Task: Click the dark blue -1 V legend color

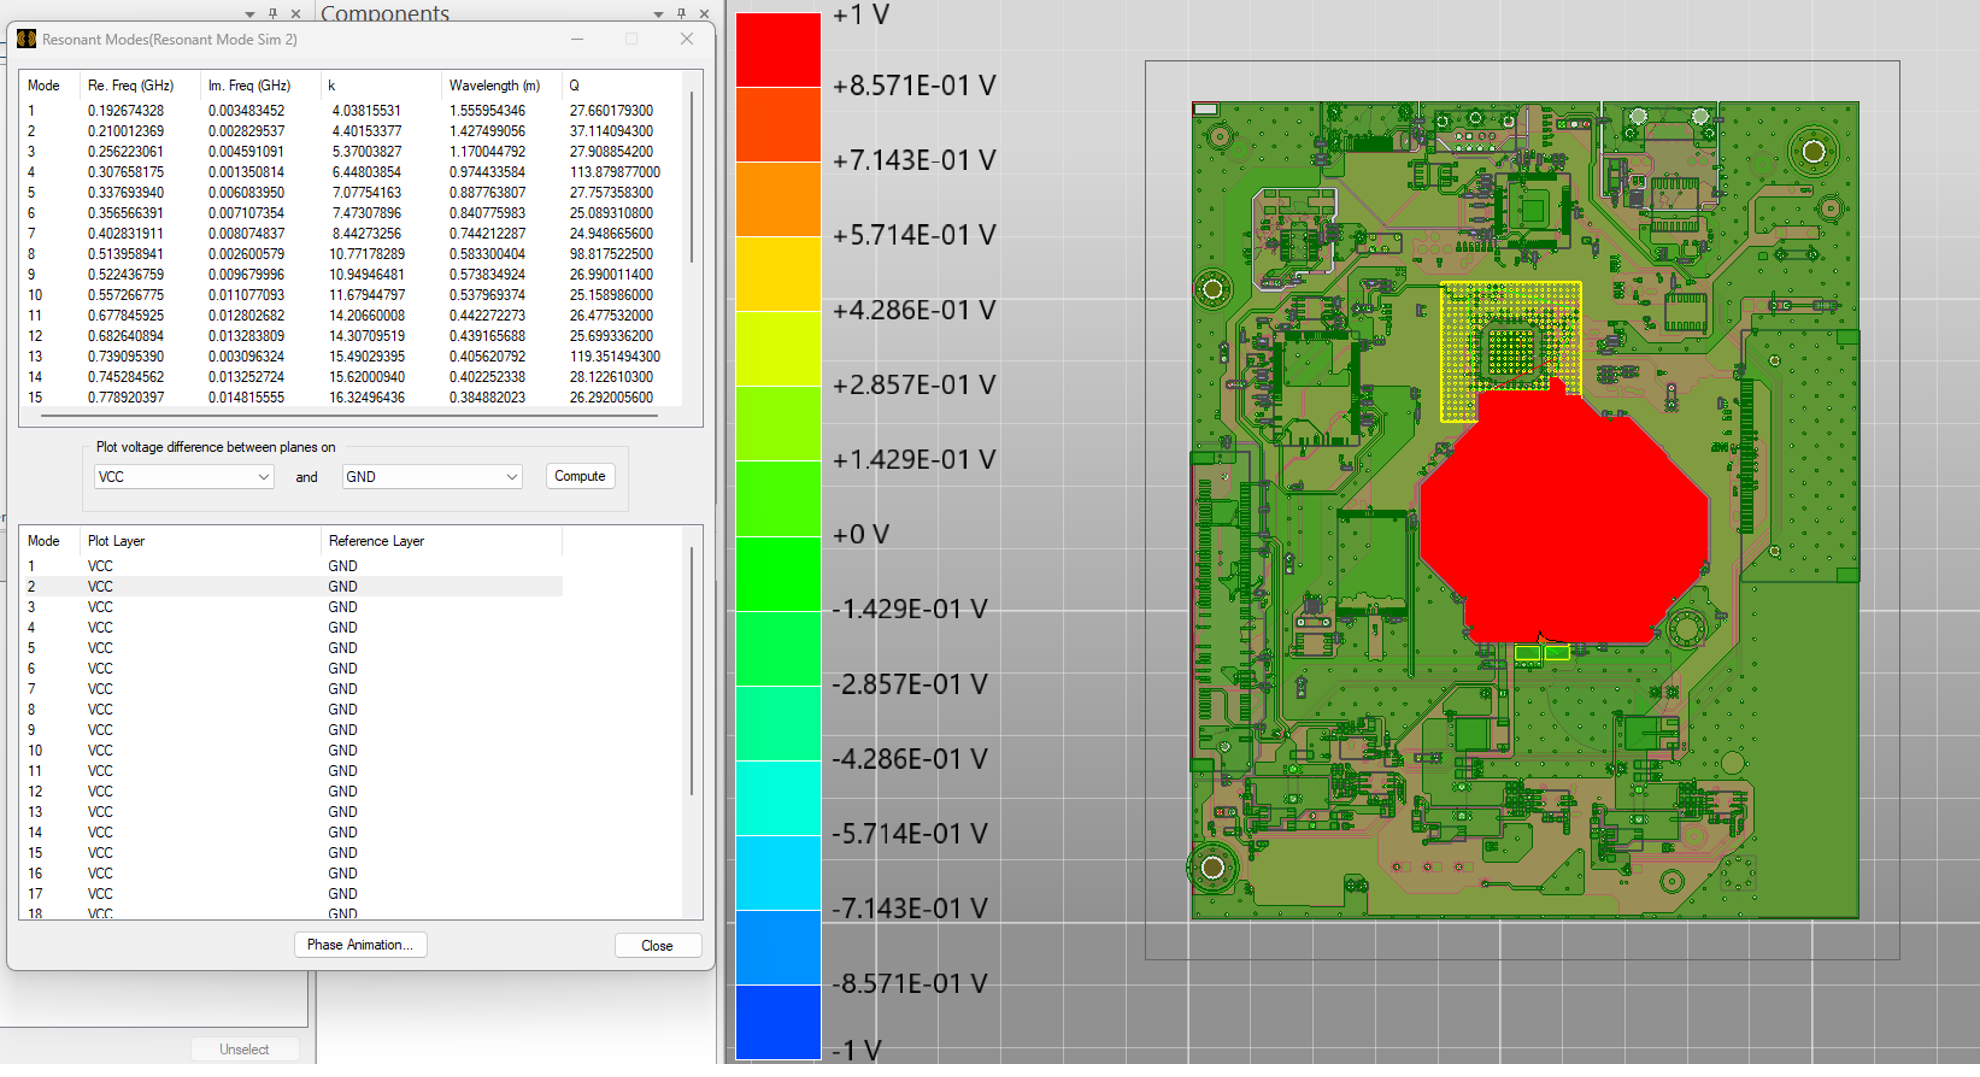Action: tap(778, 1022)
